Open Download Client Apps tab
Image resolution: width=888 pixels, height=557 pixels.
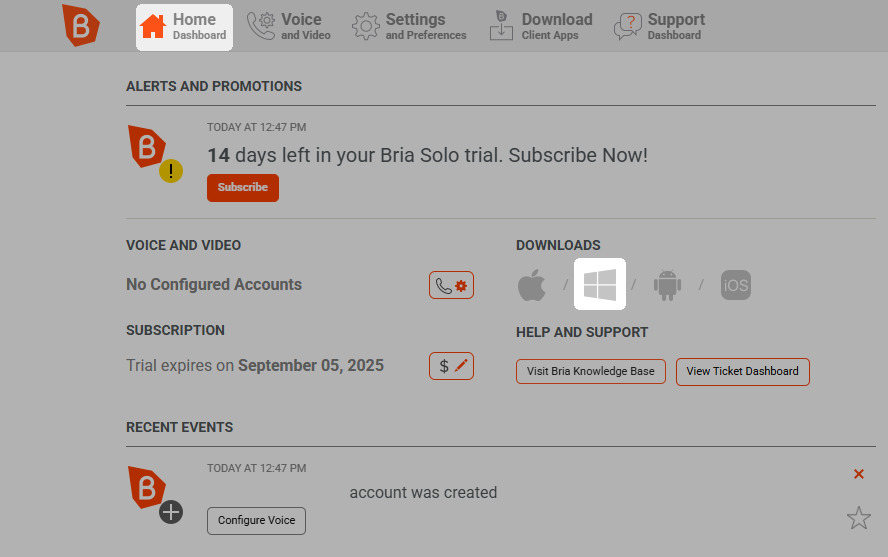tap(541, 27)
